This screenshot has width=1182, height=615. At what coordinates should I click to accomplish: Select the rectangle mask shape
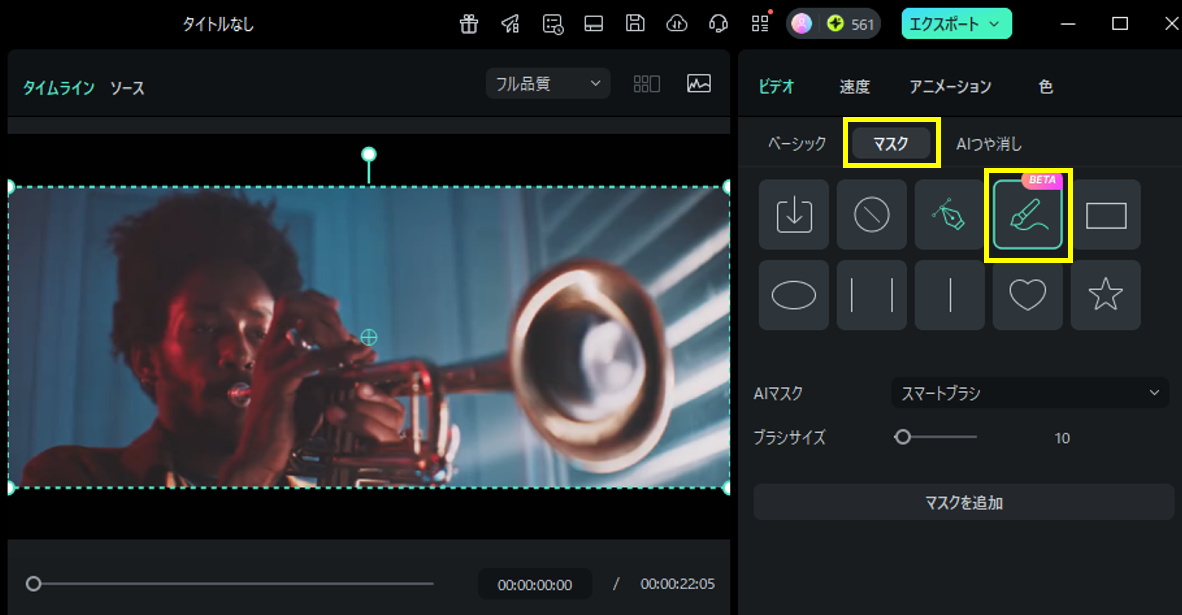point(1106,214)
